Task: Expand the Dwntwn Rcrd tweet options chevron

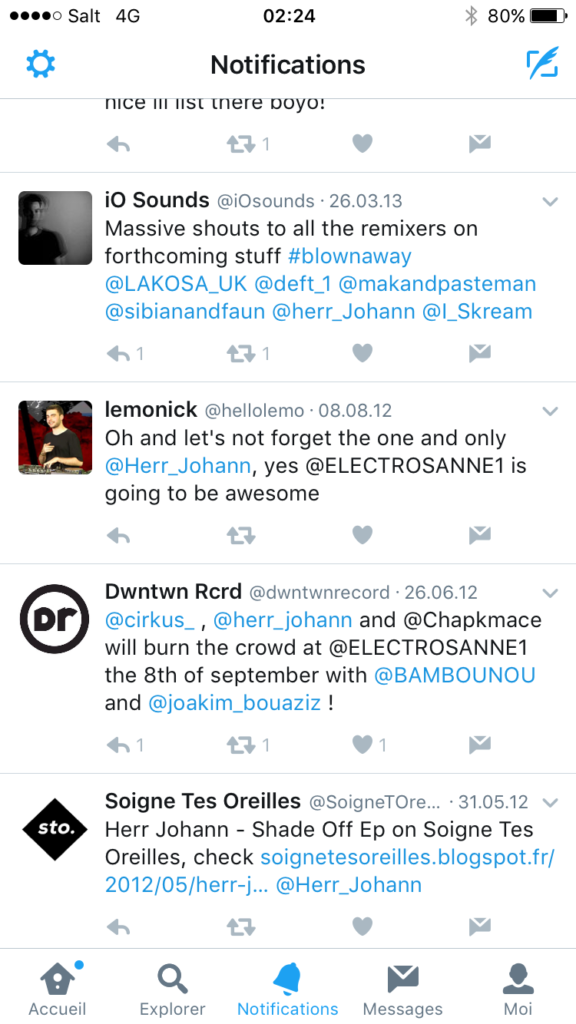Action: click(551, 594)
